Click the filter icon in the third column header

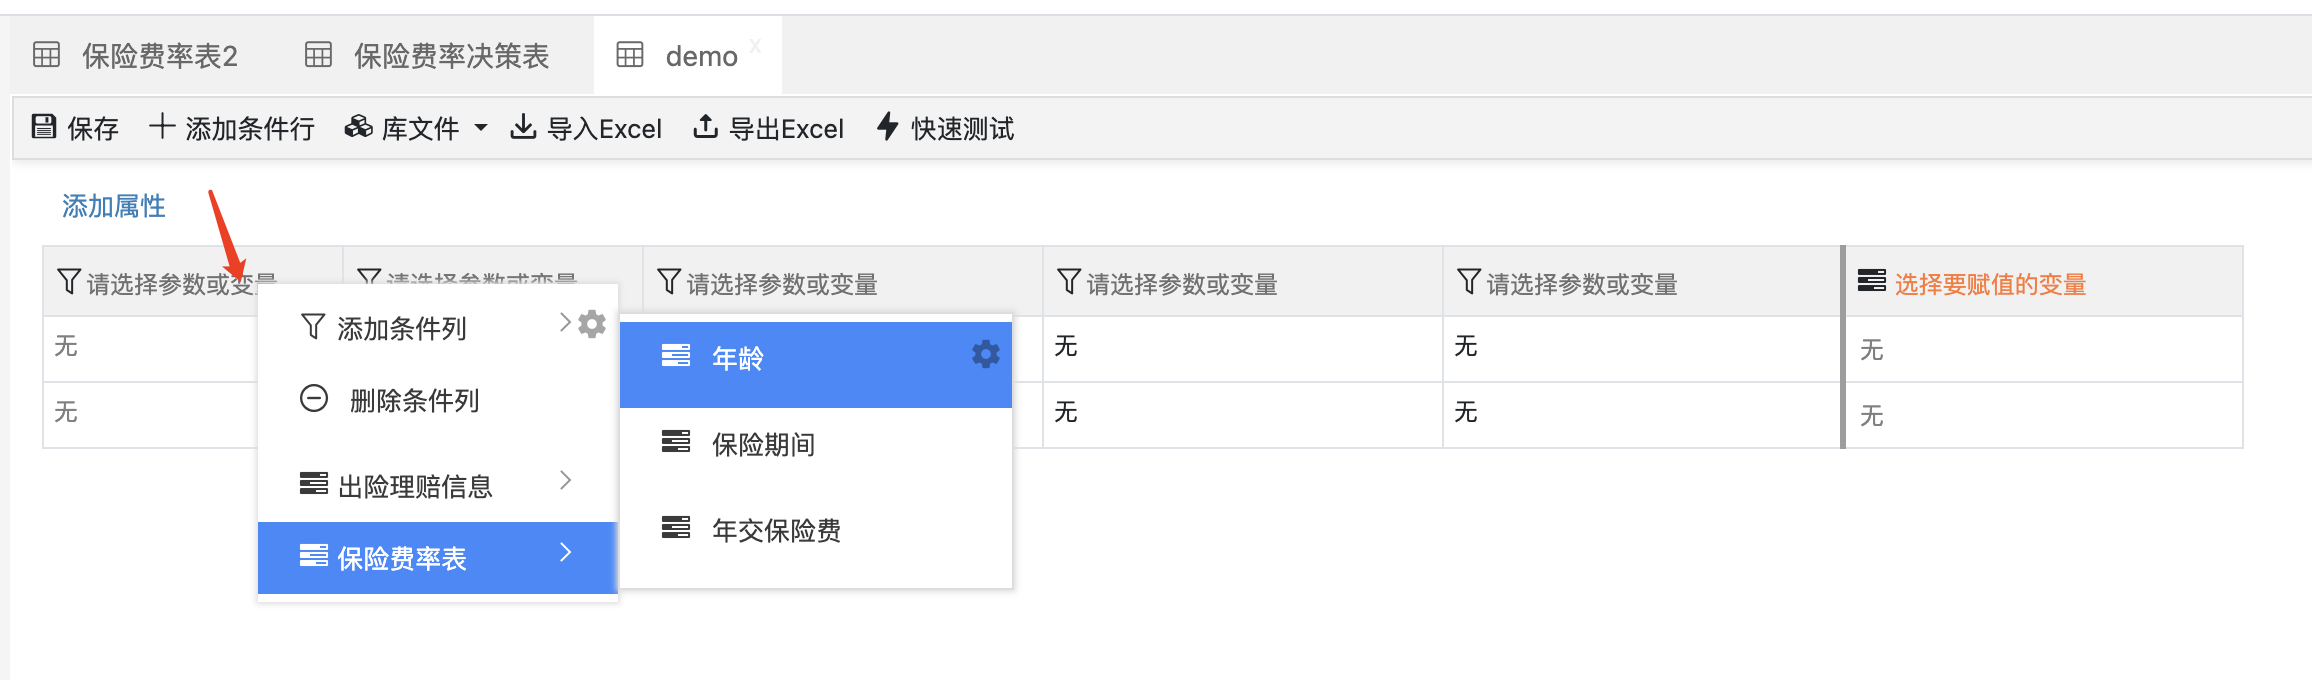pyautogui.click(x=669, y=282)
